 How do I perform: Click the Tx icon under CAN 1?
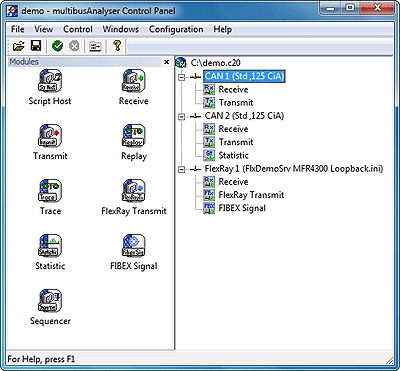(x=209, y=102)
